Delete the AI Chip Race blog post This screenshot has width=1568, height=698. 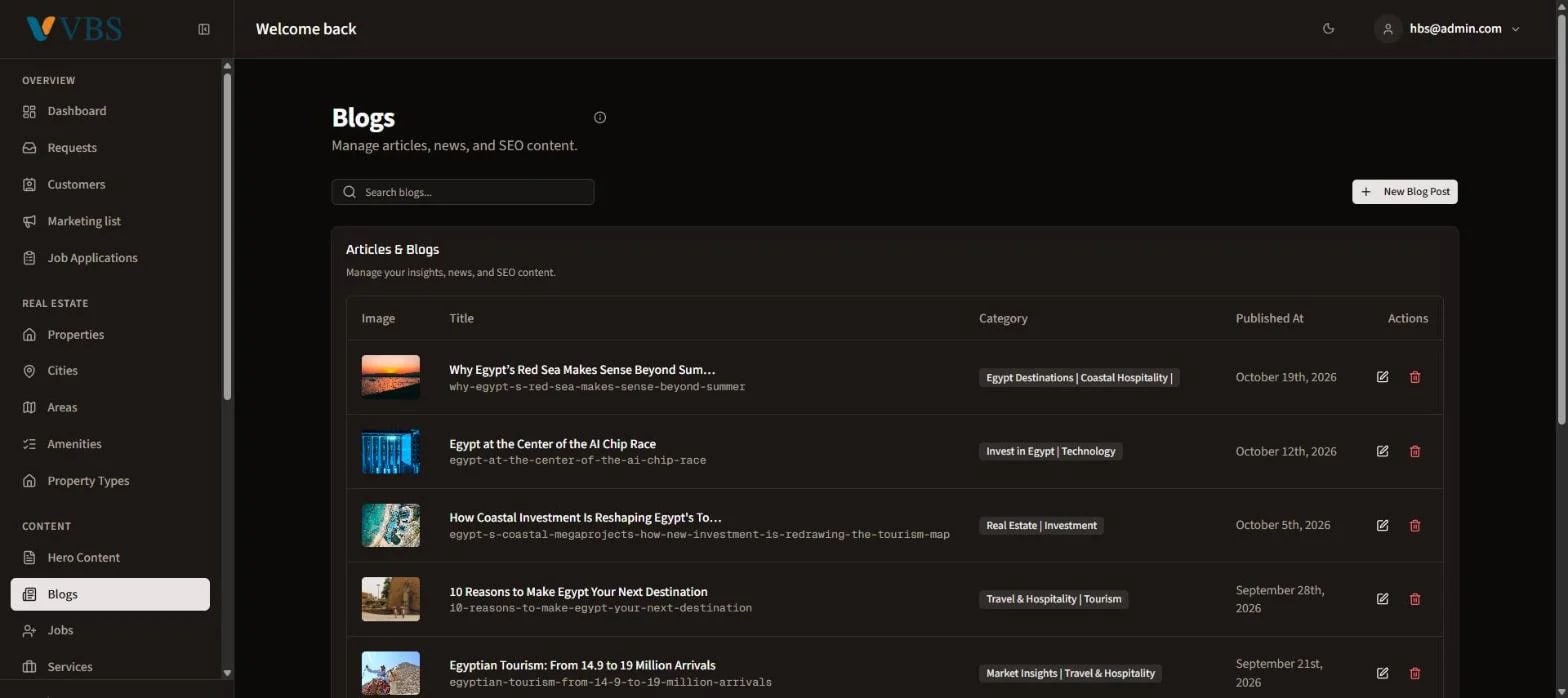[1415, 451]
